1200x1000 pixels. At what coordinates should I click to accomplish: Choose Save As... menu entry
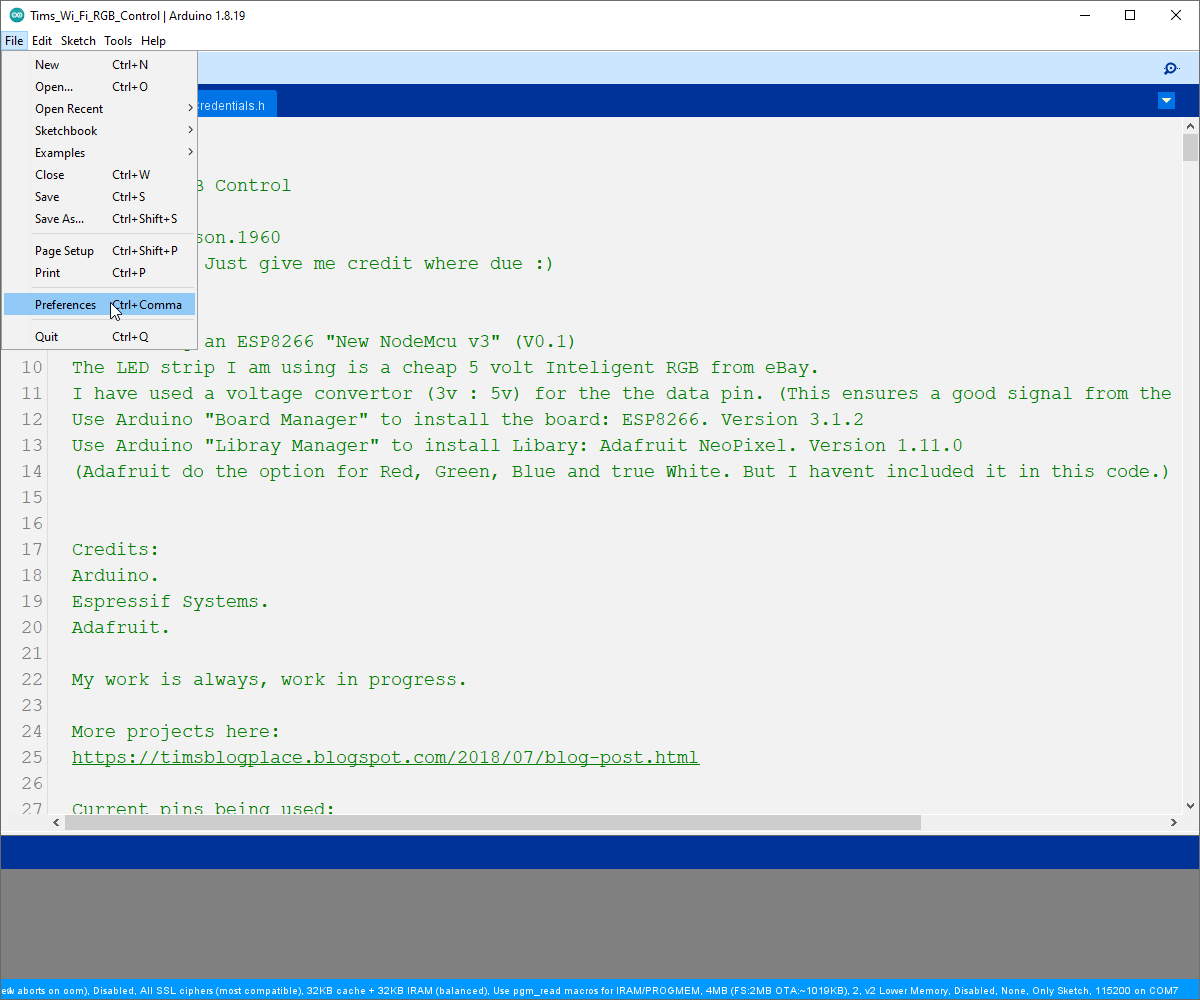[99, 219]
